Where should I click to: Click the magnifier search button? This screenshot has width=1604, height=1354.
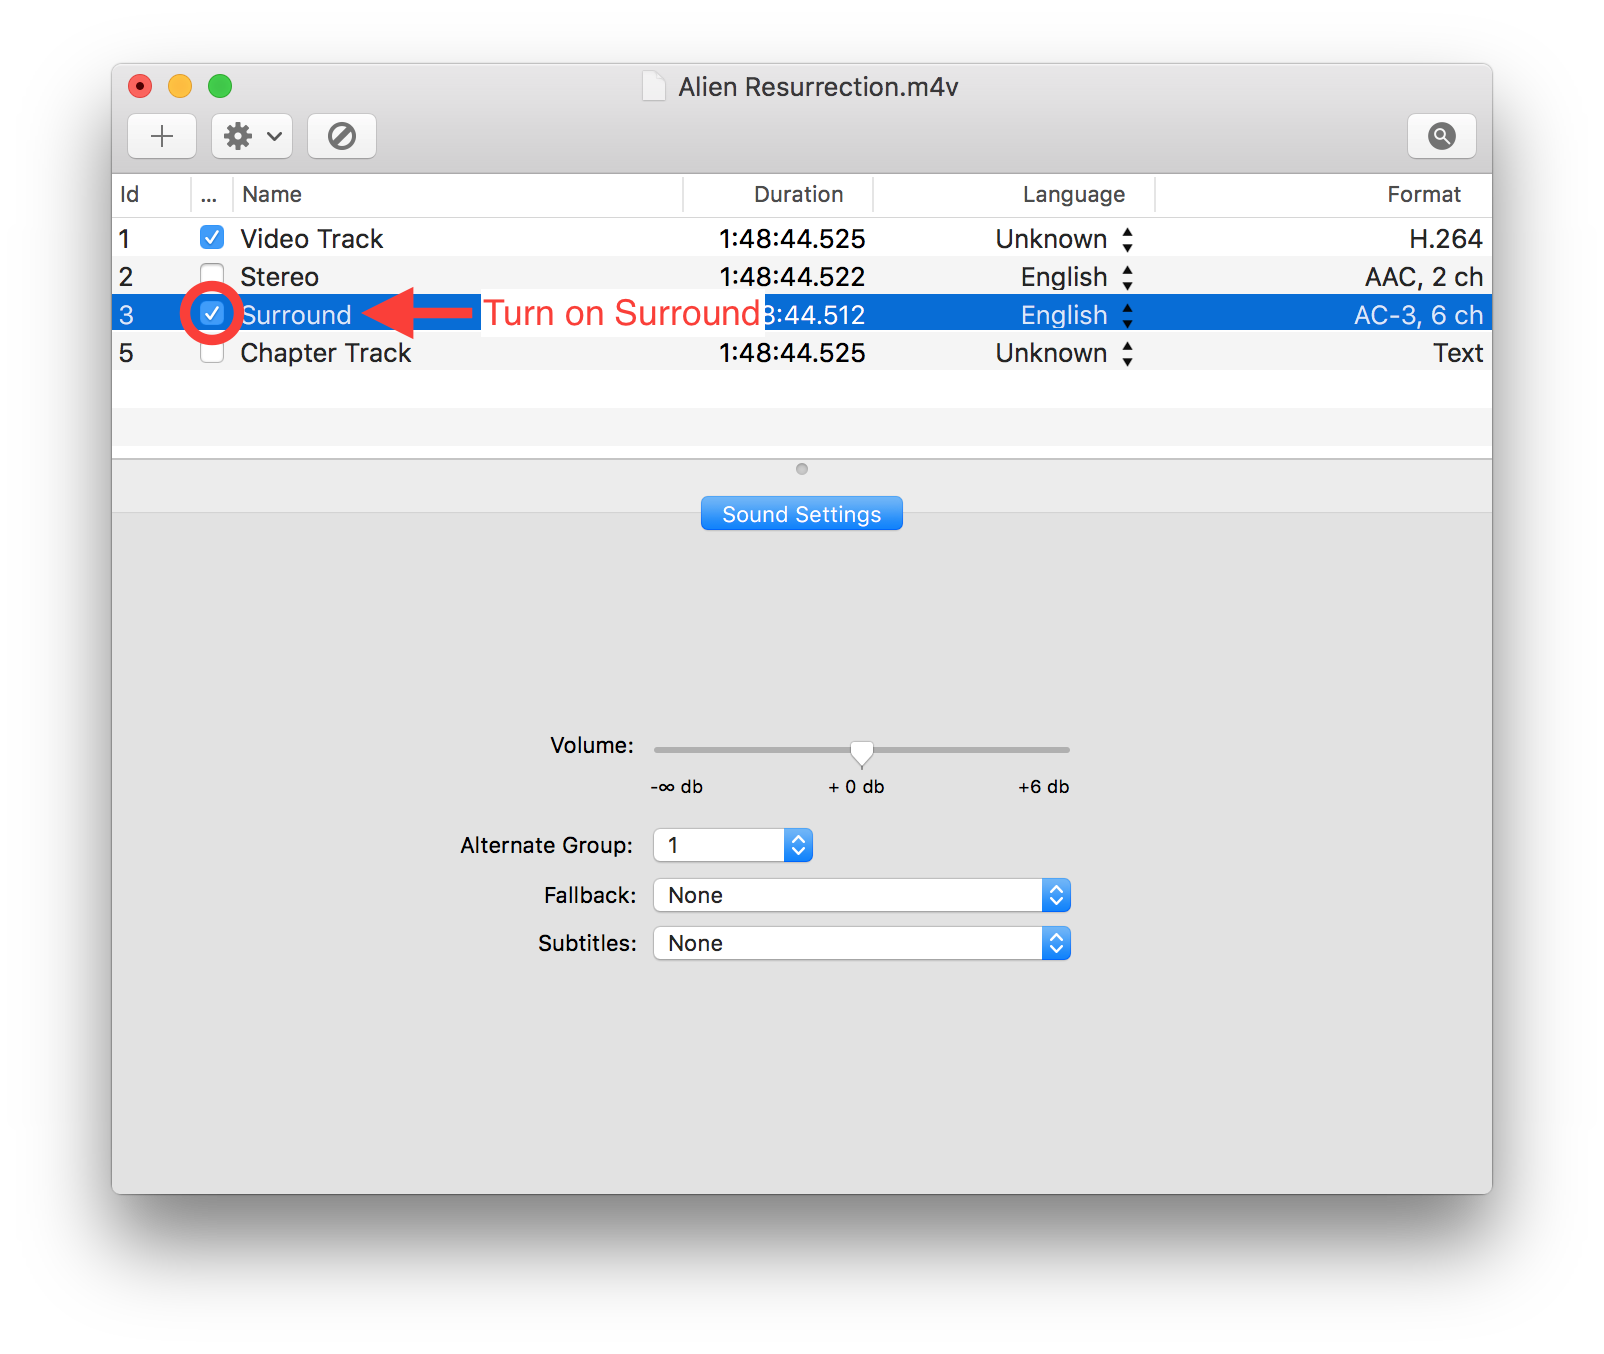coord(1441,136)
